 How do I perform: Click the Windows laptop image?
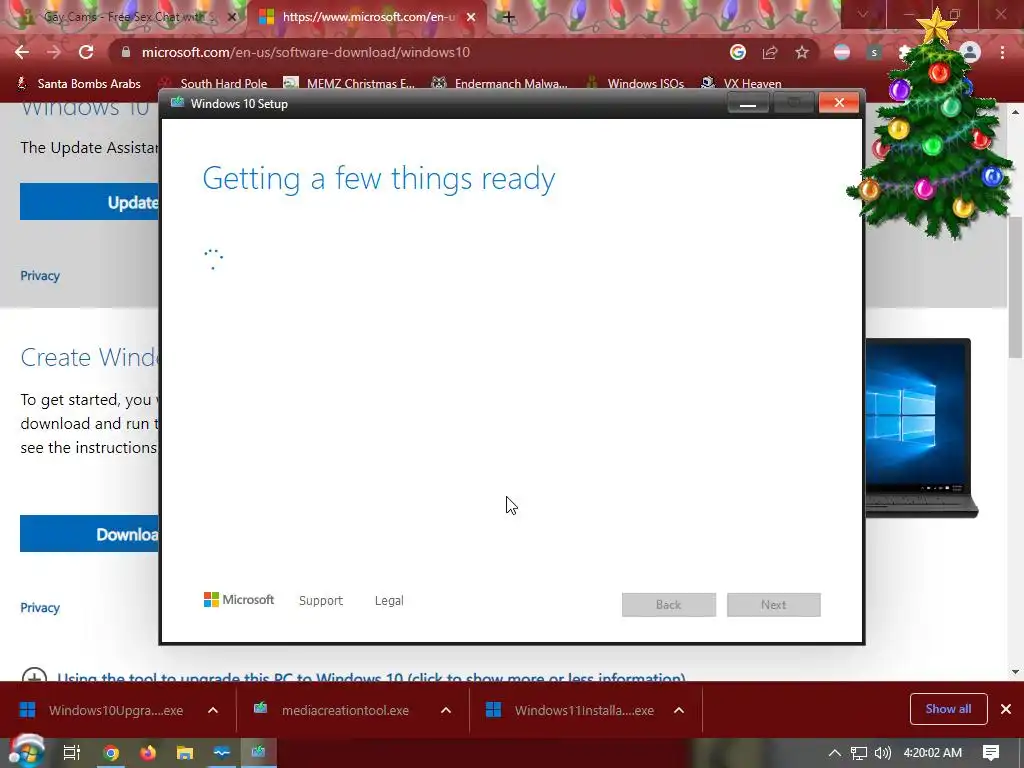point(921,428)
